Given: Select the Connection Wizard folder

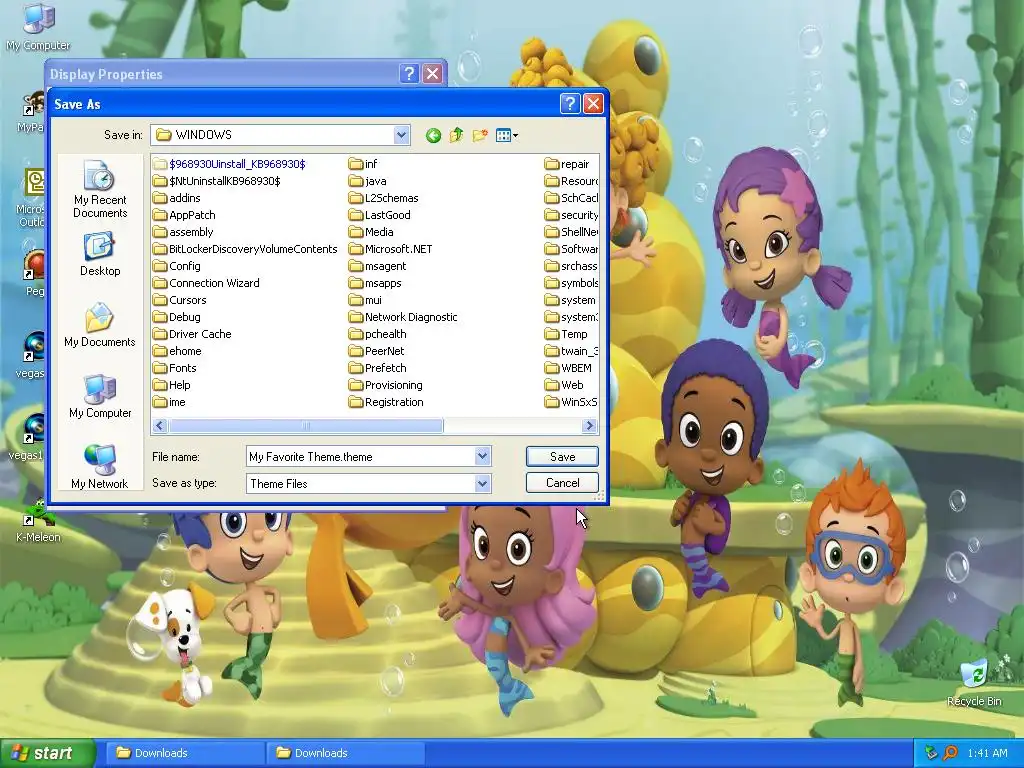Looking at the screenshot, I should click(206, 283).
